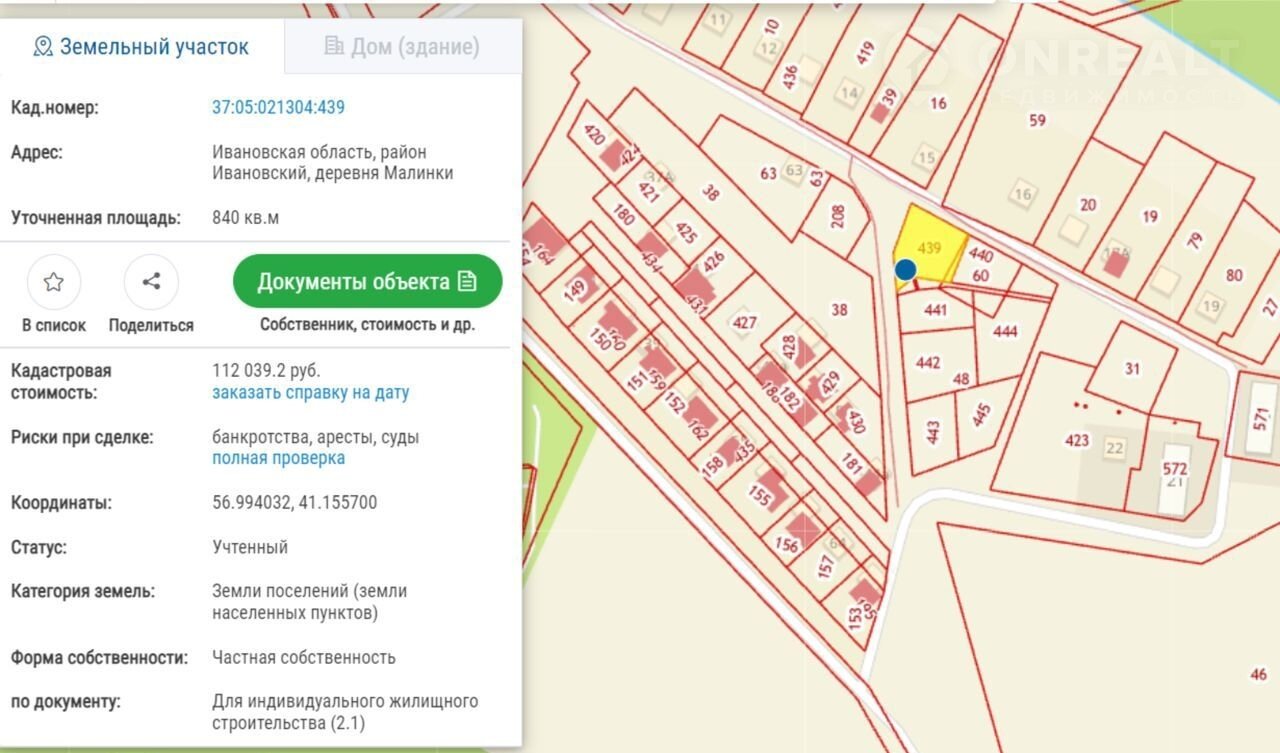
Task: Click the заказать справку на дату link
Action: click(x=310, y=393)
